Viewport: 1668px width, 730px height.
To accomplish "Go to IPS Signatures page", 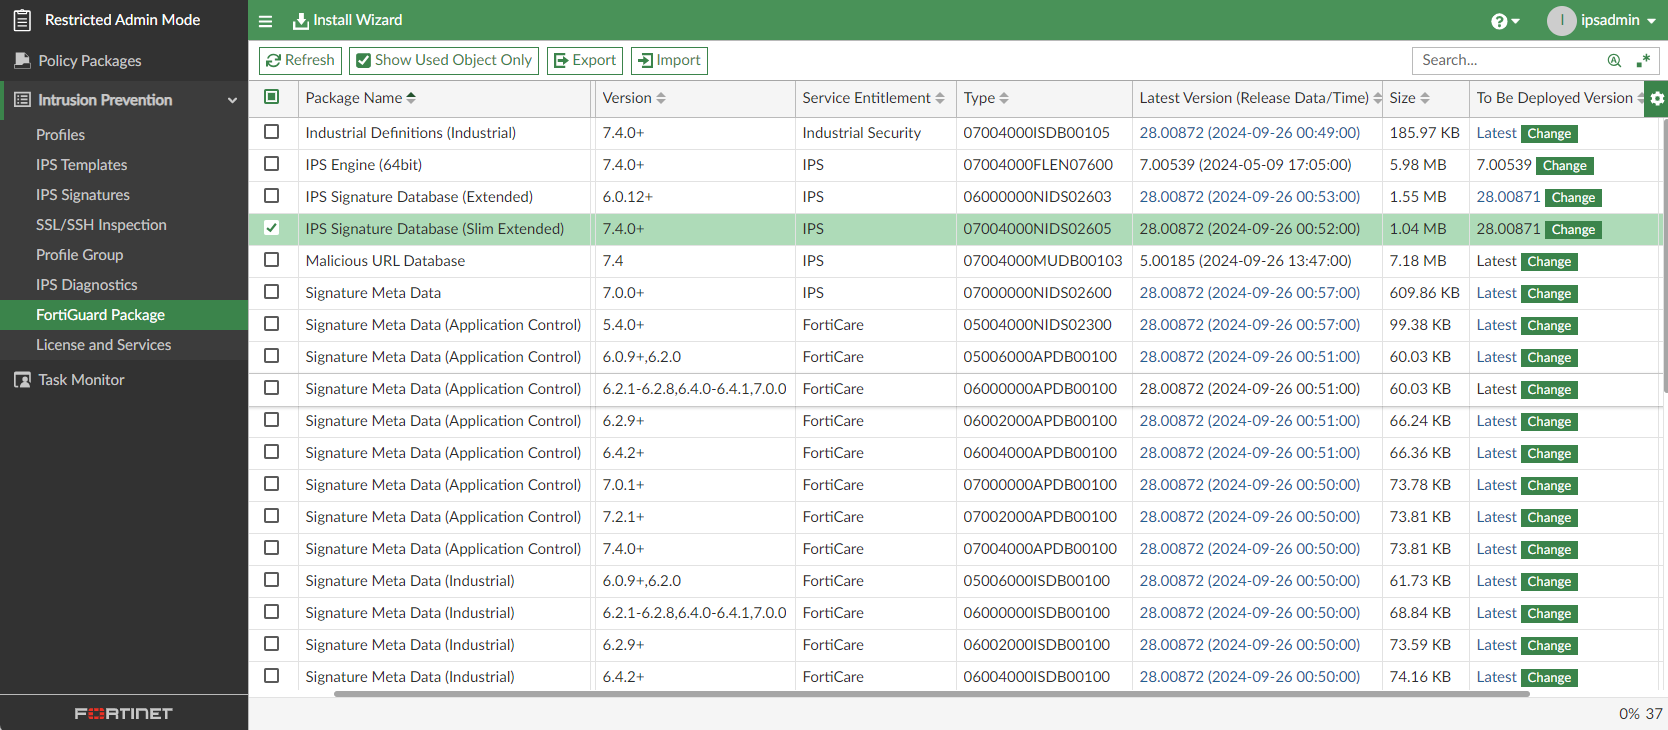I will tap(83, 195).
